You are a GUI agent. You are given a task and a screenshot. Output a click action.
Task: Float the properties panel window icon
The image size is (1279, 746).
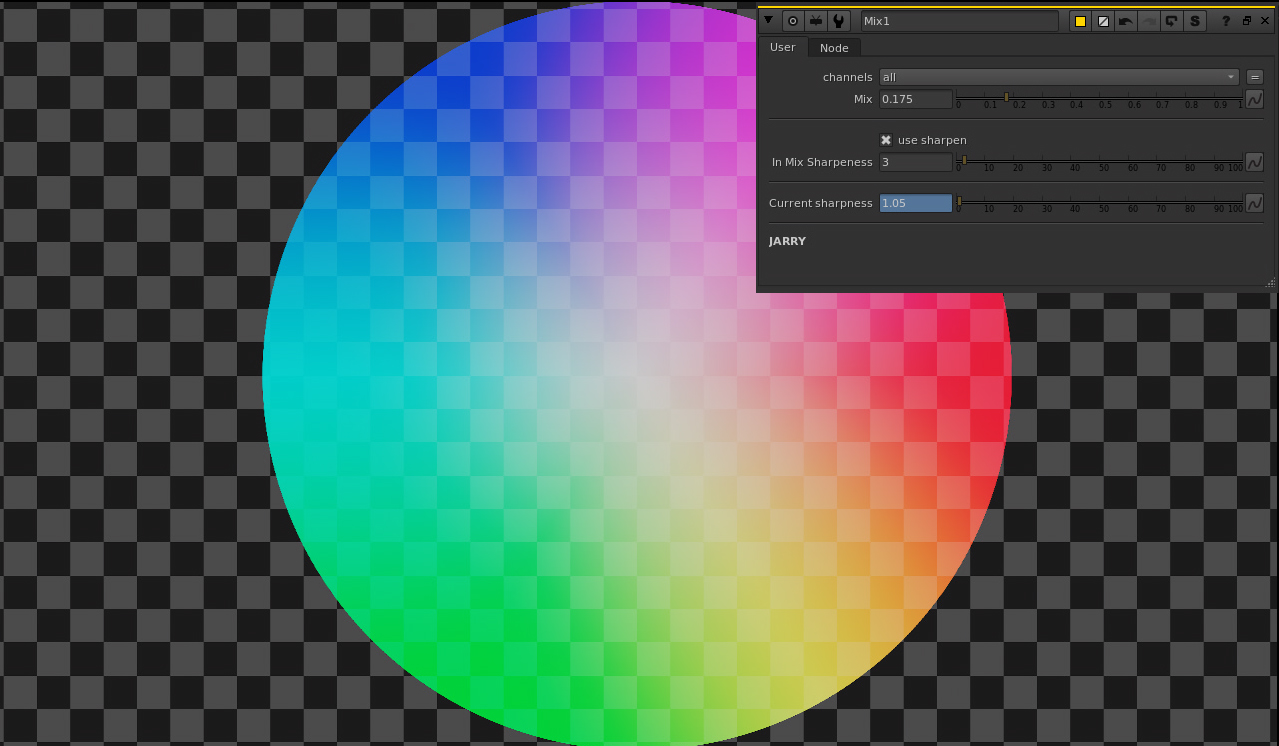1247,21
